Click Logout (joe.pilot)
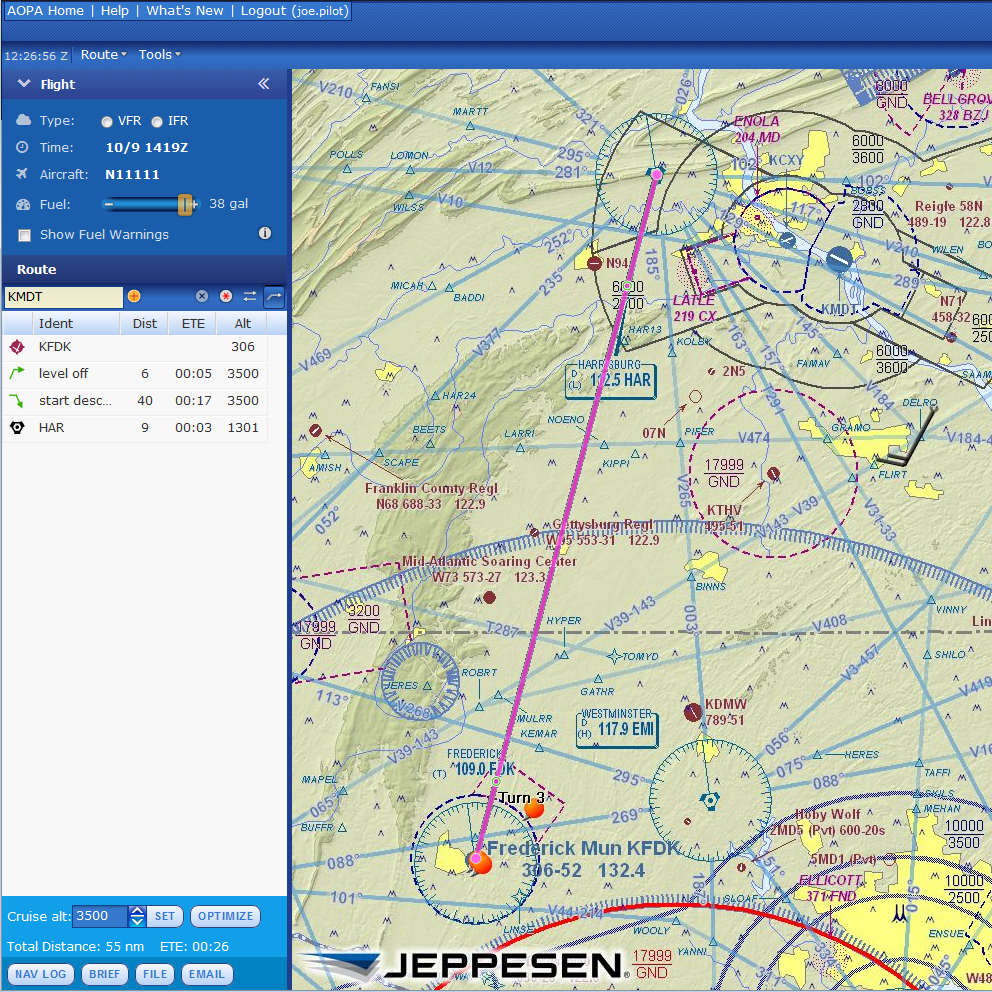992x992 pixels. coord(295,11)
